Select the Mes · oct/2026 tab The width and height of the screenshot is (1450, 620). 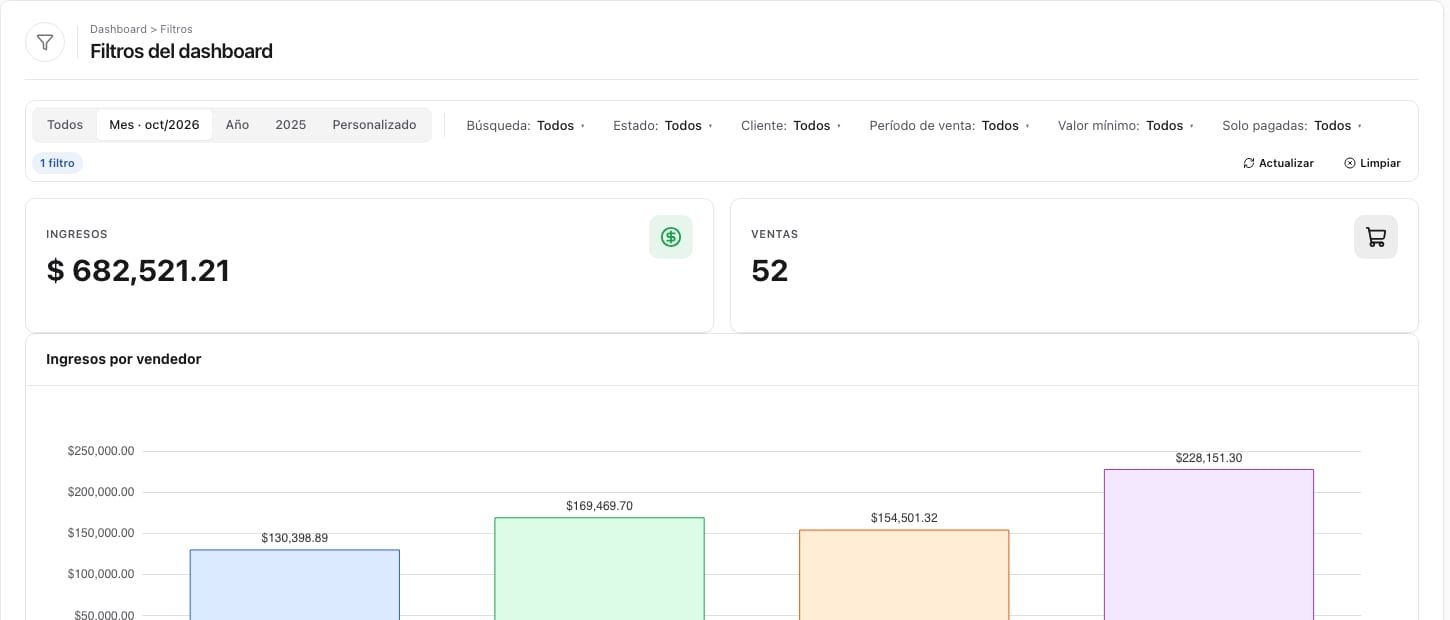[x=154, y=125]
